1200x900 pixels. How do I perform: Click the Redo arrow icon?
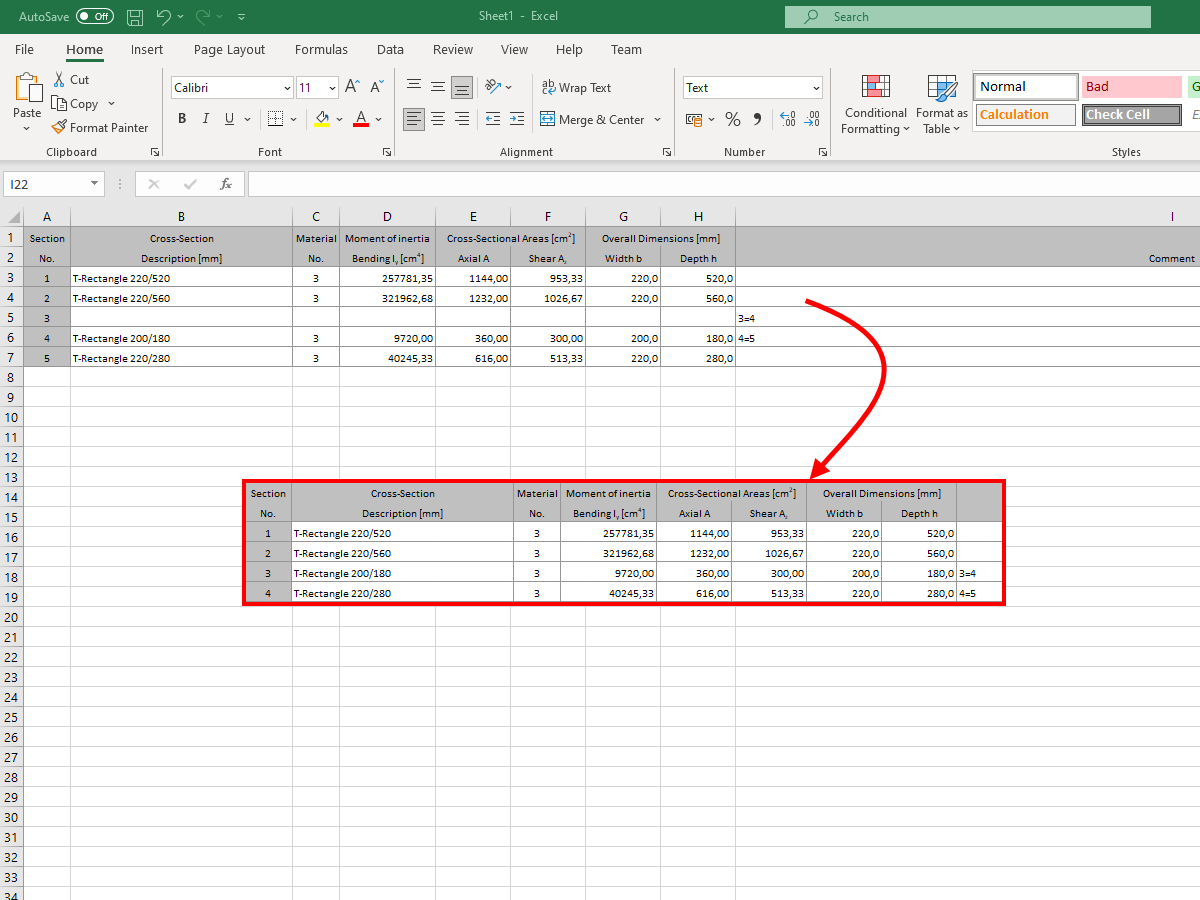(204, 17)
